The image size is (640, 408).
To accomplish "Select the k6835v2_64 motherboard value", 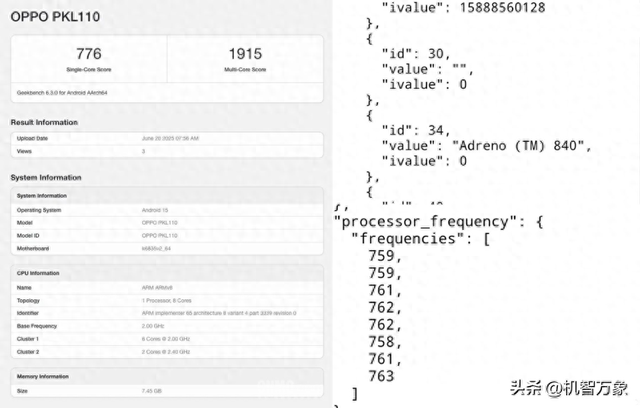I will (x=156, y=248).
